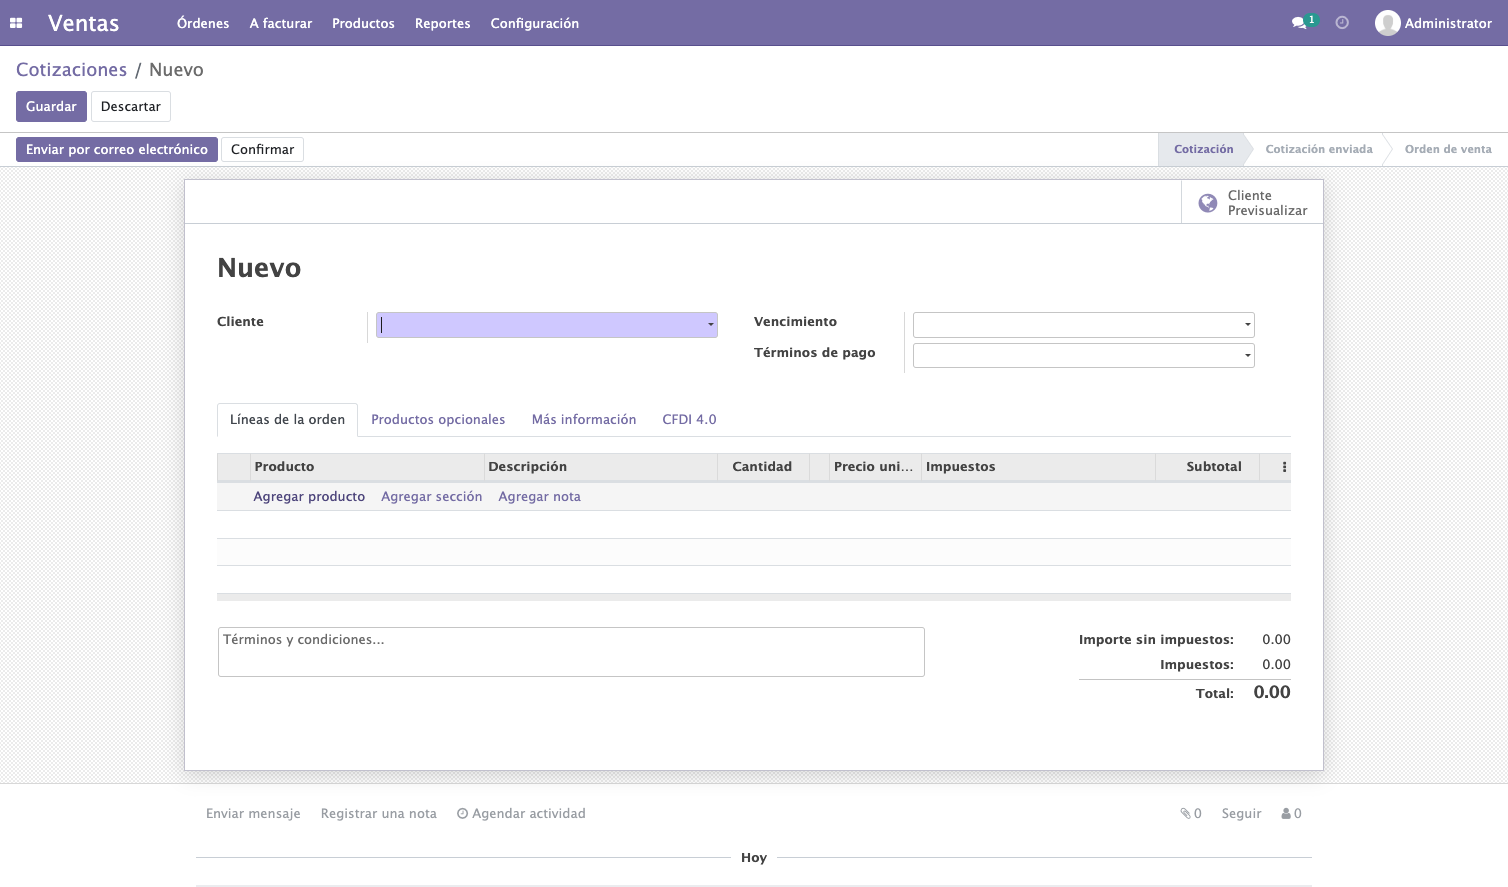This screenshot has width=1508, height=887.
Task: Switch to Más información tab
Action: [x=584, y=420]
